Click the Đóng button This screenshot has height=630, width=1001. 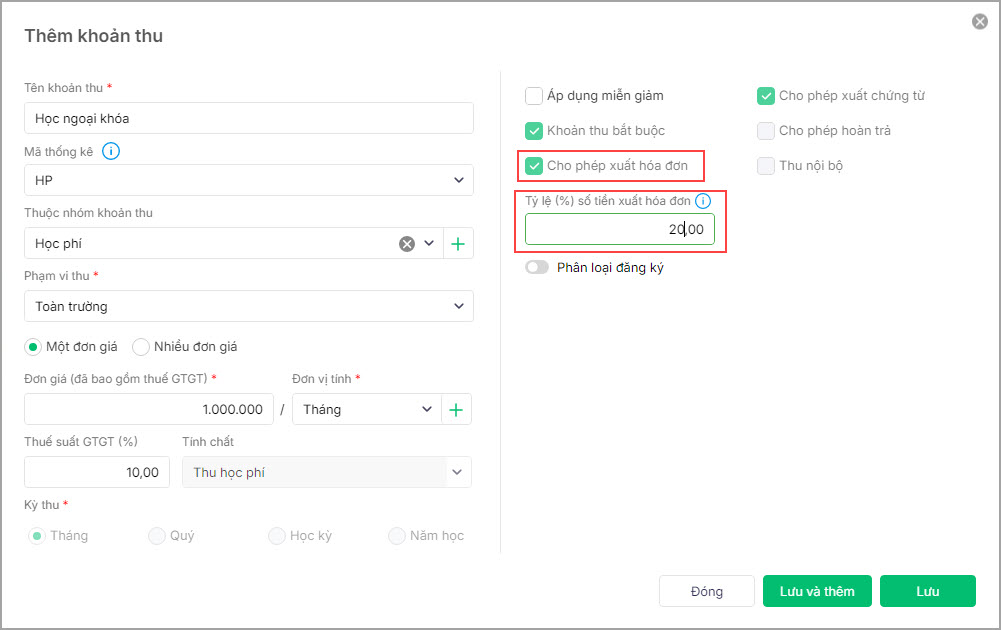pyautogui.click(x=706, y=591)
